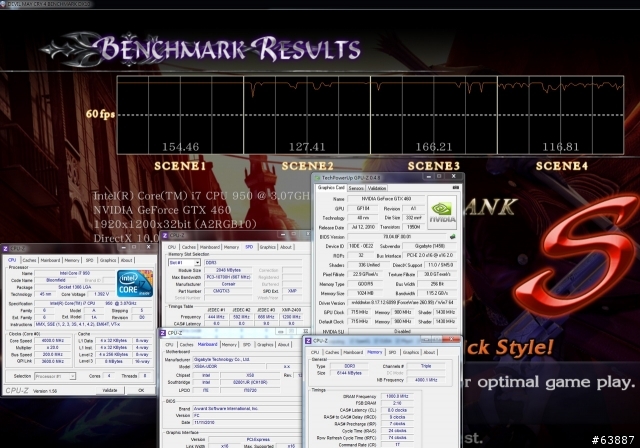Switch to Validation tab in GPU-Z

coord(376,188)
